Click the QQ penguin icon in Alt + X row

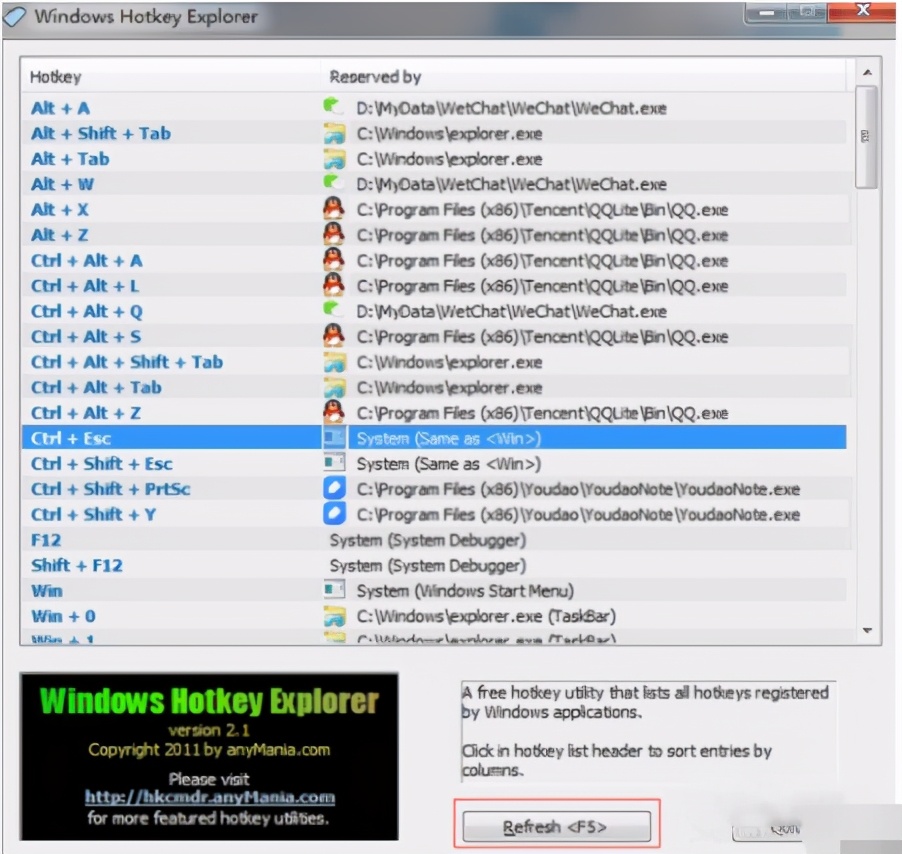(334, 209)
